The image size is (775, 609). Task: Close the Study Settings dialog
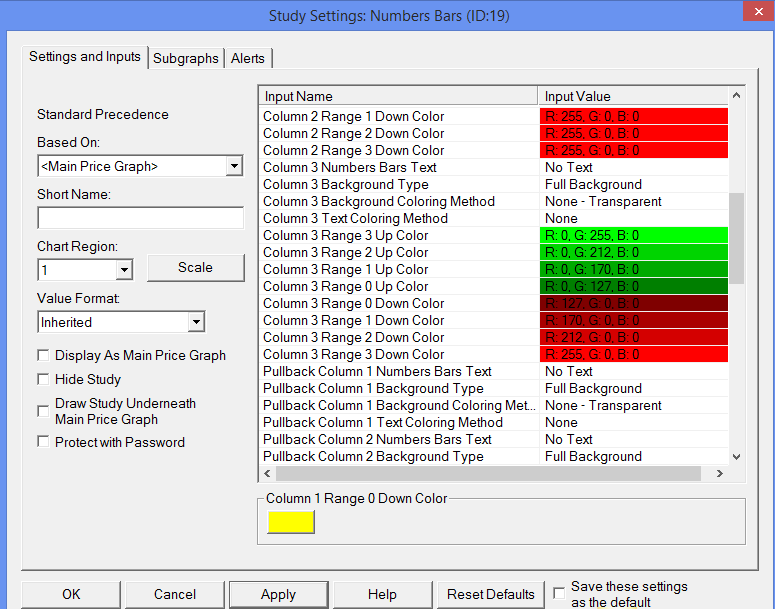click(759, 11)
